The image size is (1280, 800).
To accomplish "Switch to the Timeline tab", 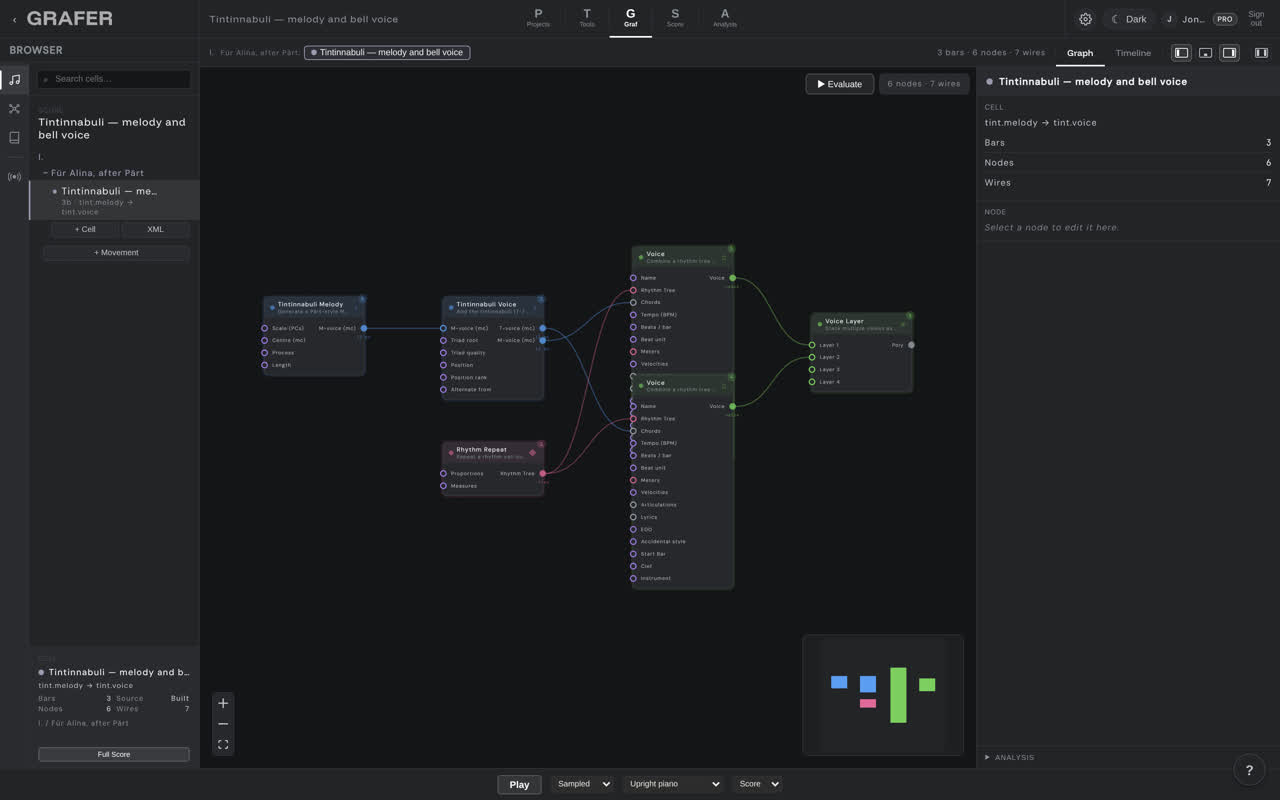I will click(1133, 53).
